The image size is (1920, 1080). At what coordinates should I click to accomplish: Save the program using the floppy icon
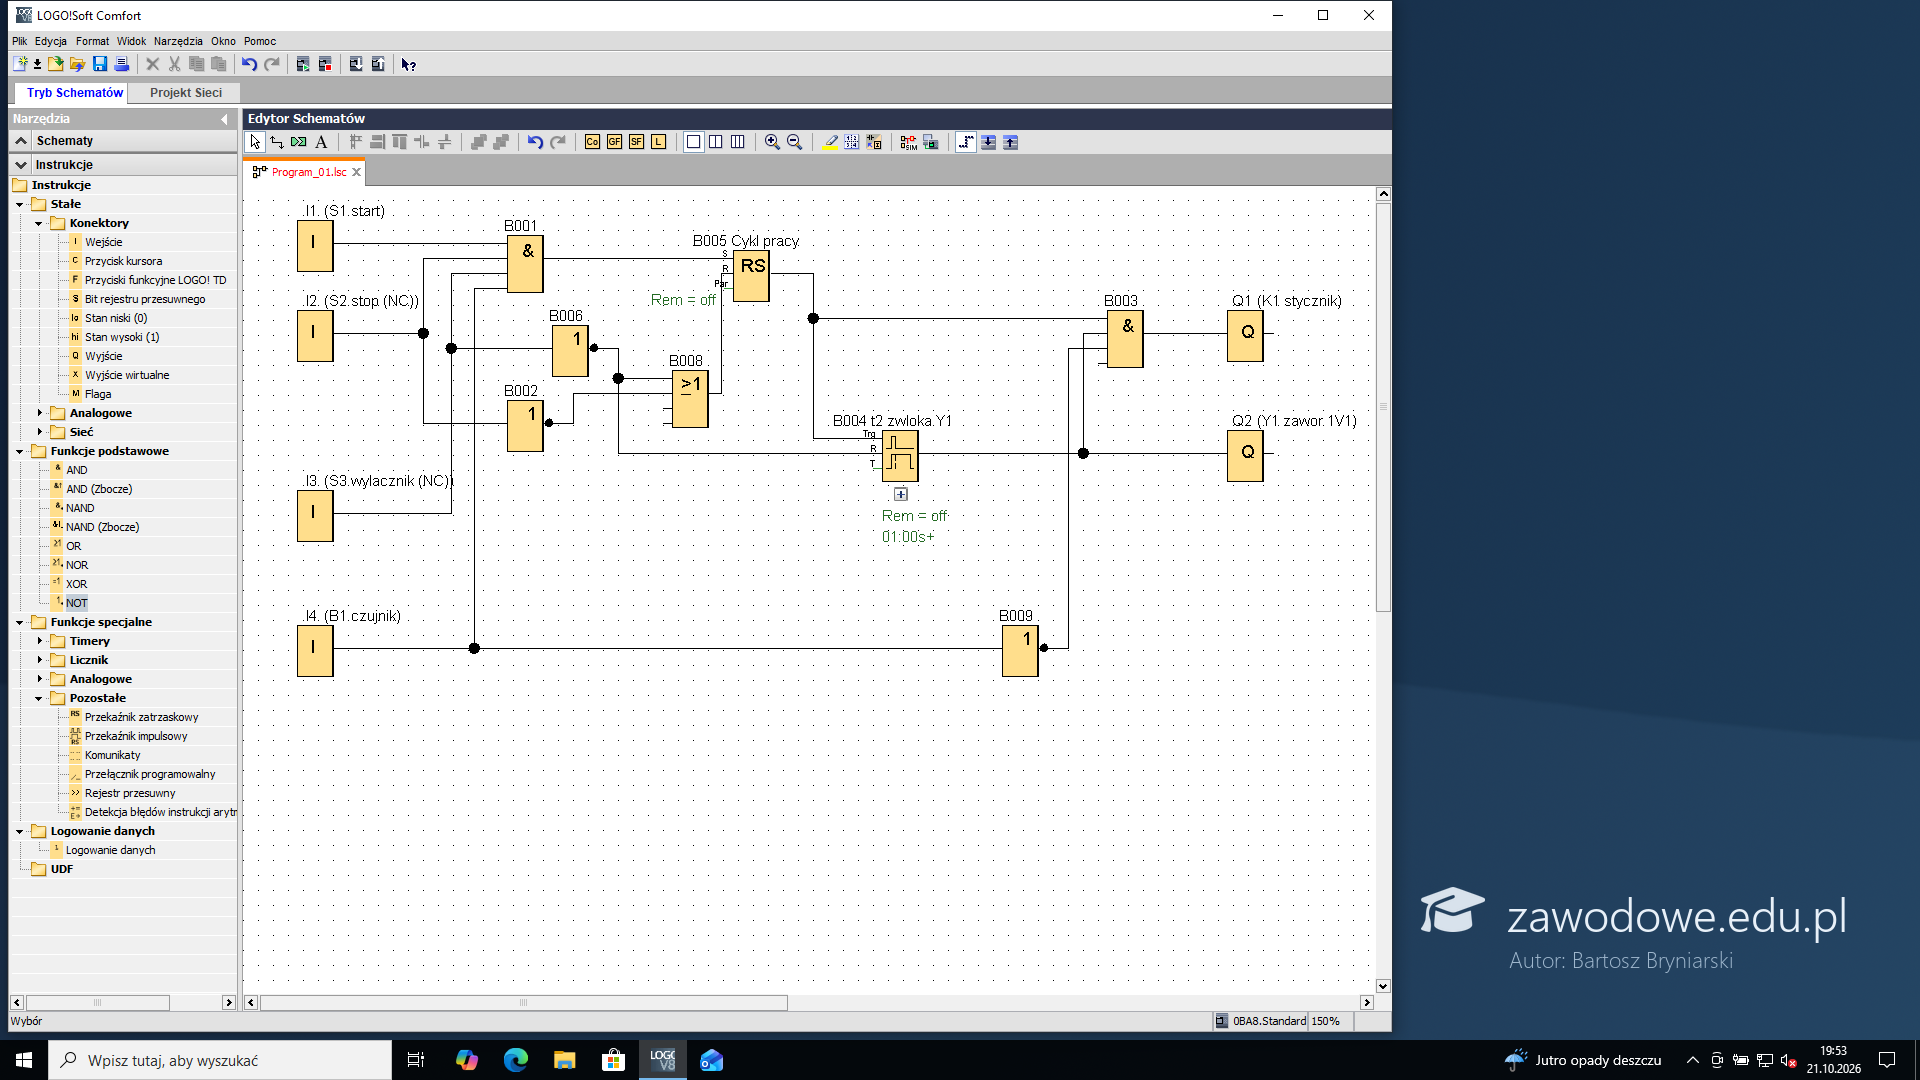click(100, 64)
